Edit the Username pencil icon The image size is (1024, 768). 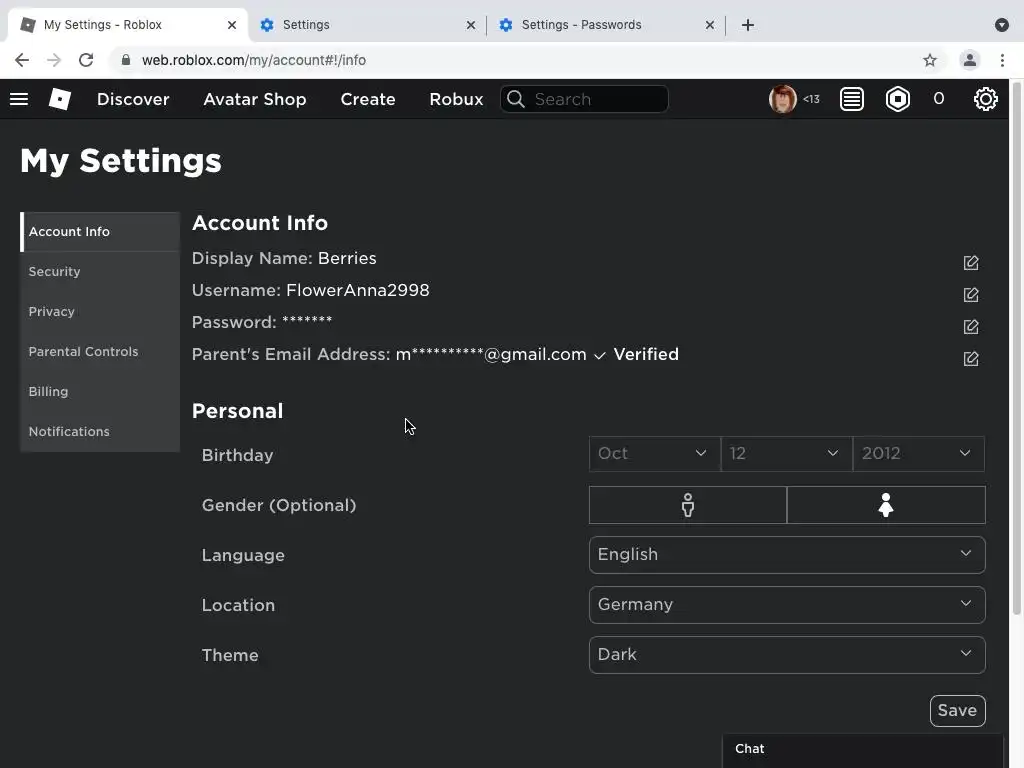coord(971,295)
